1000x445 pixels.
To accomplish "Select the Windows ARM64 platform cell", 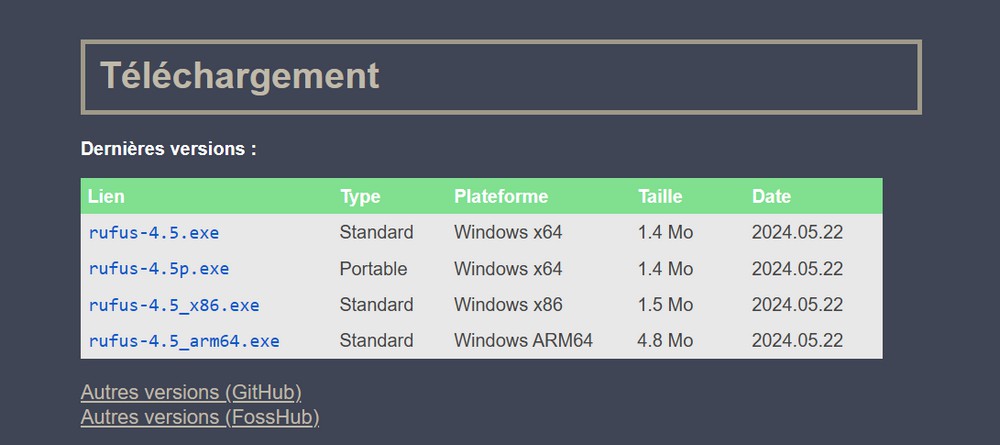I will (523, 341).
